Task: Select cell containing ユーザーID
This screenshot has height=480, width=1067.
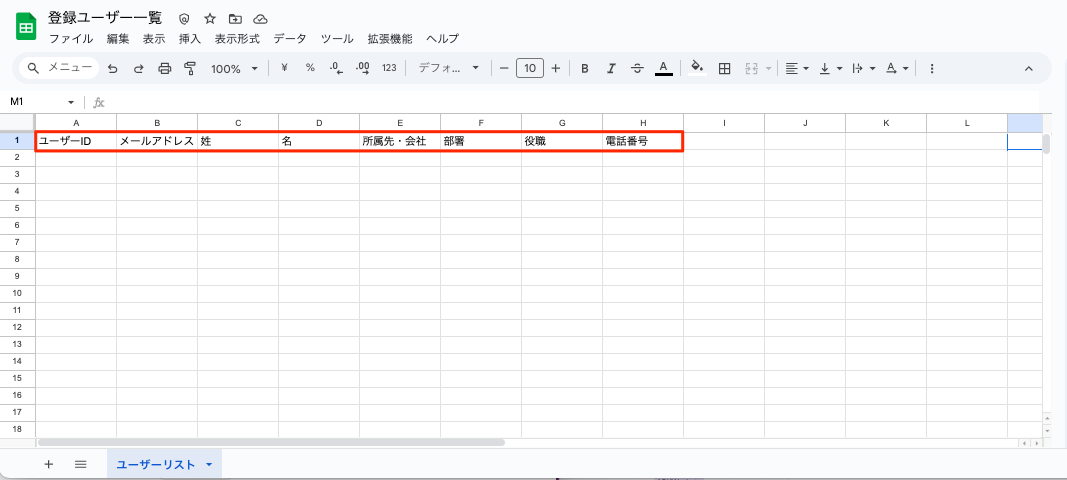Action: 76,142
